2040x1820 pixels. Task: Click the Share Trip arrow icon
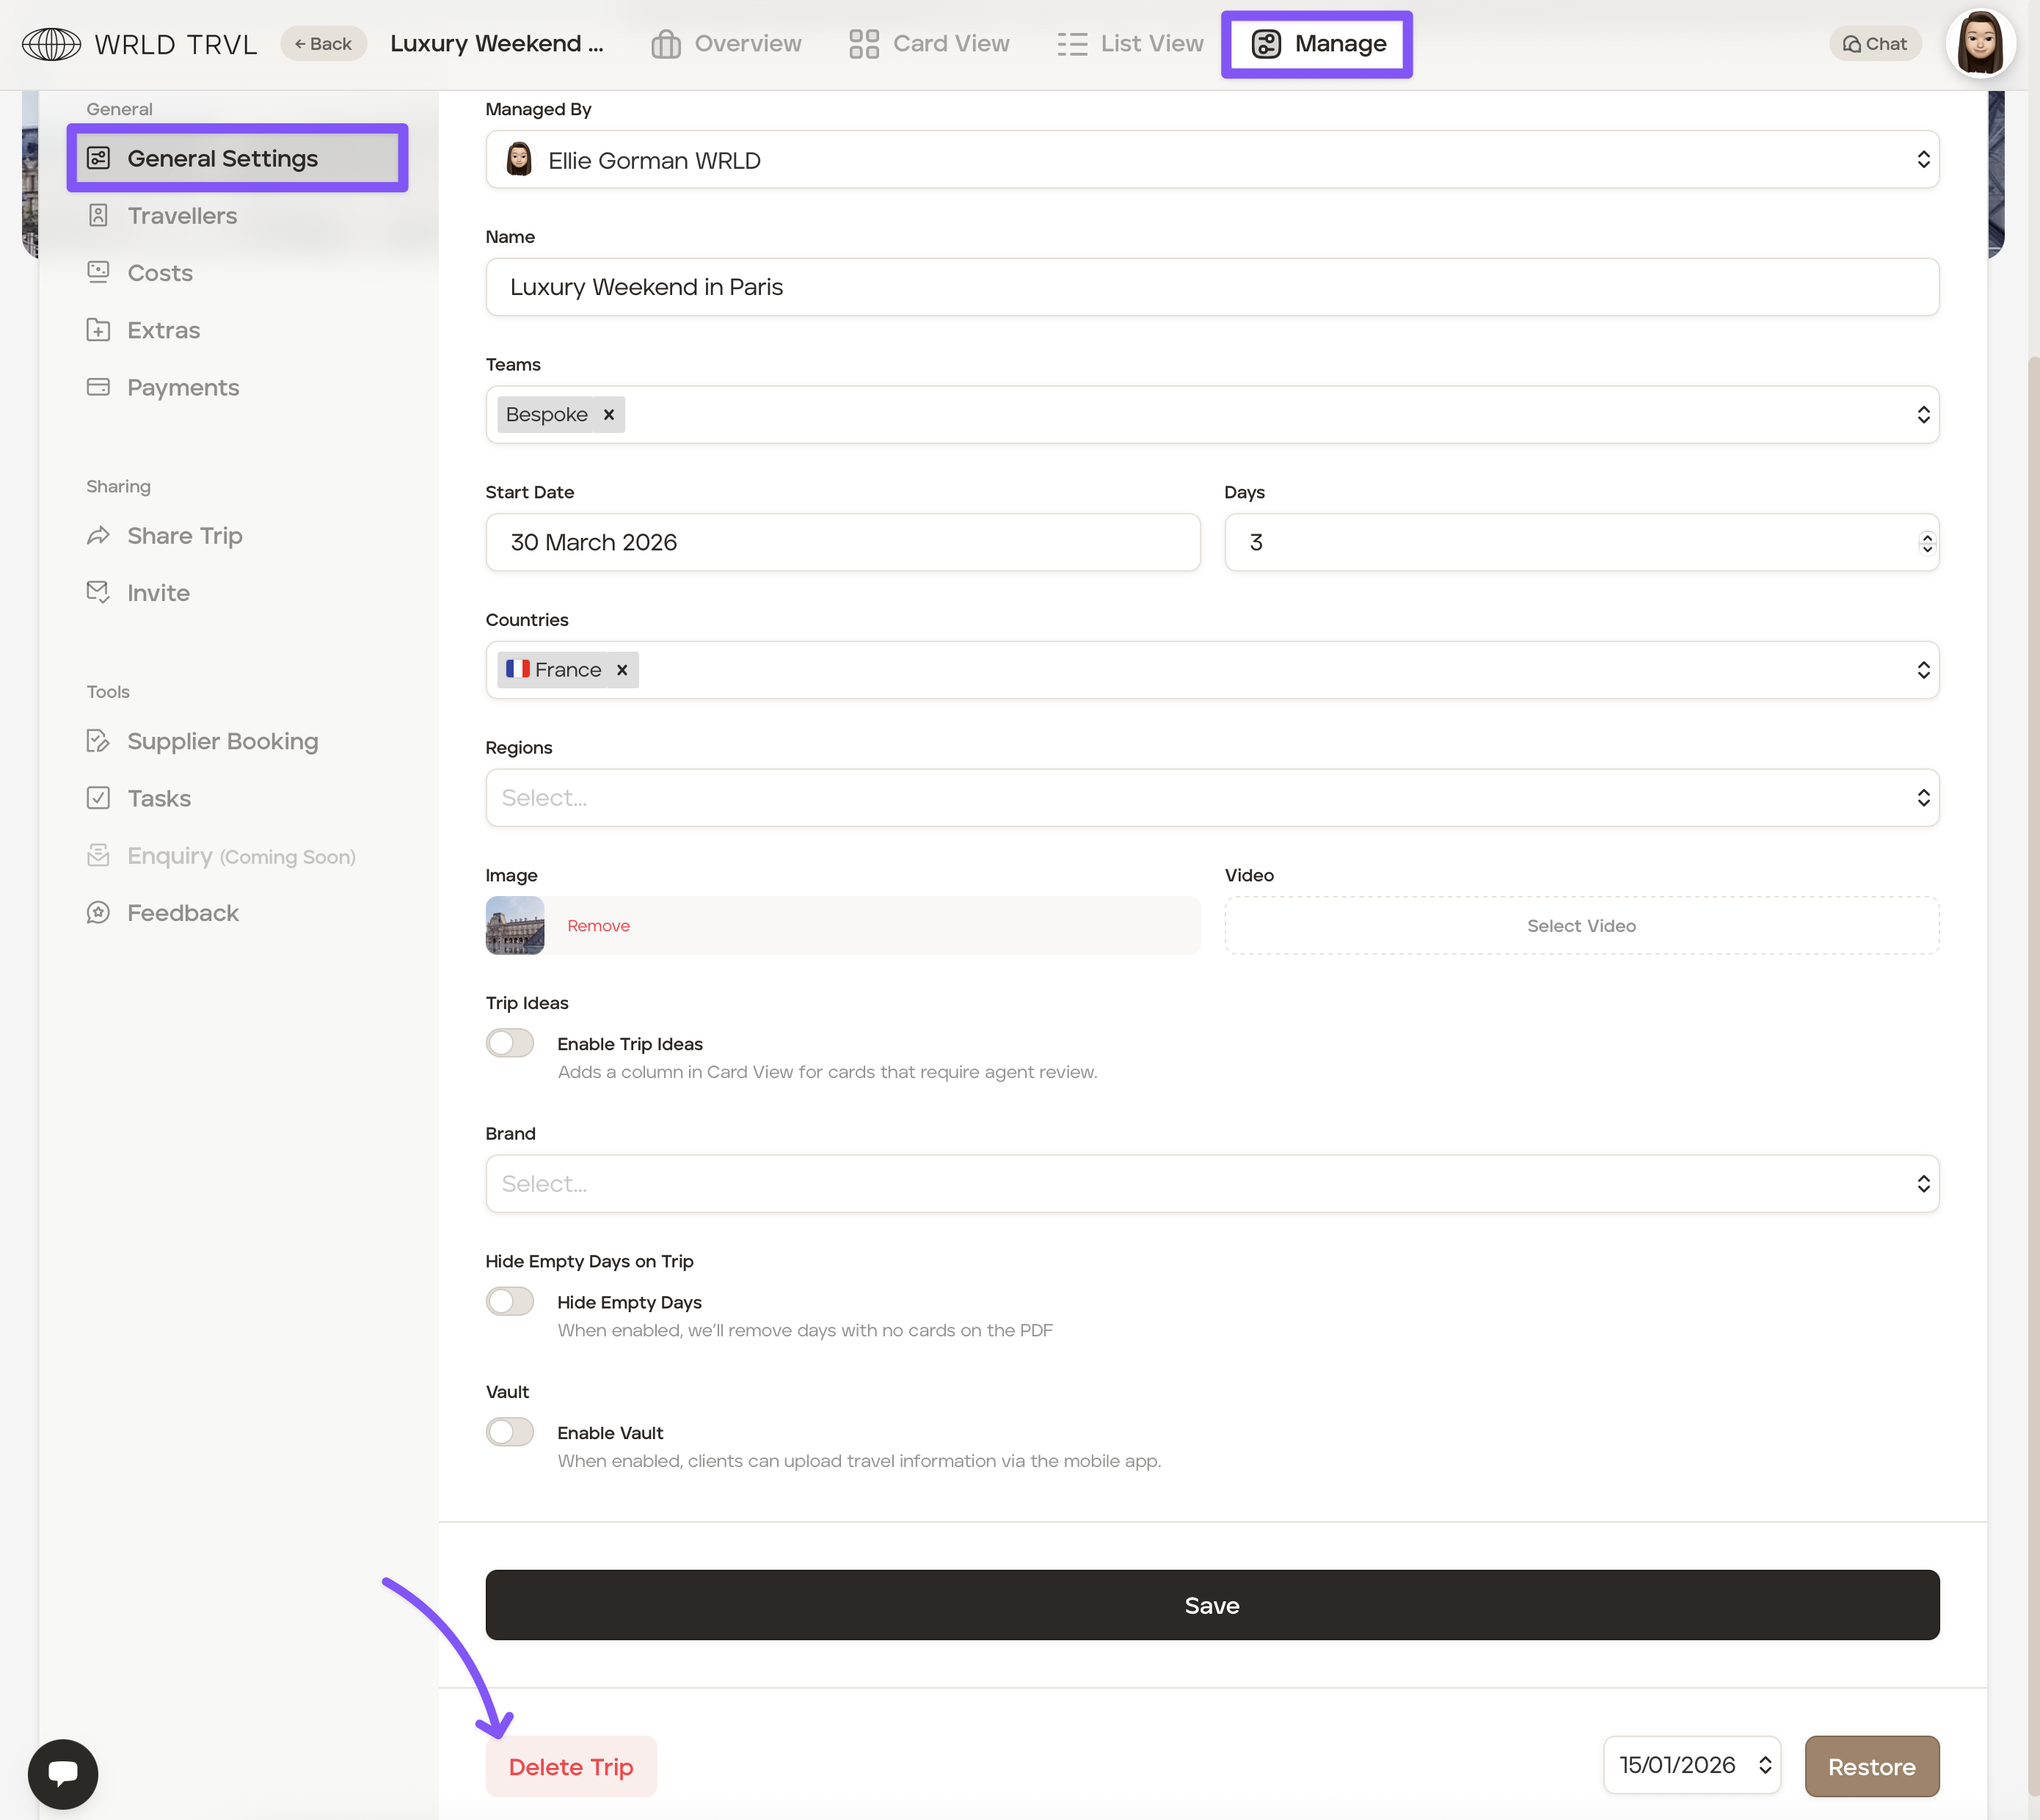tap(98, 536)
